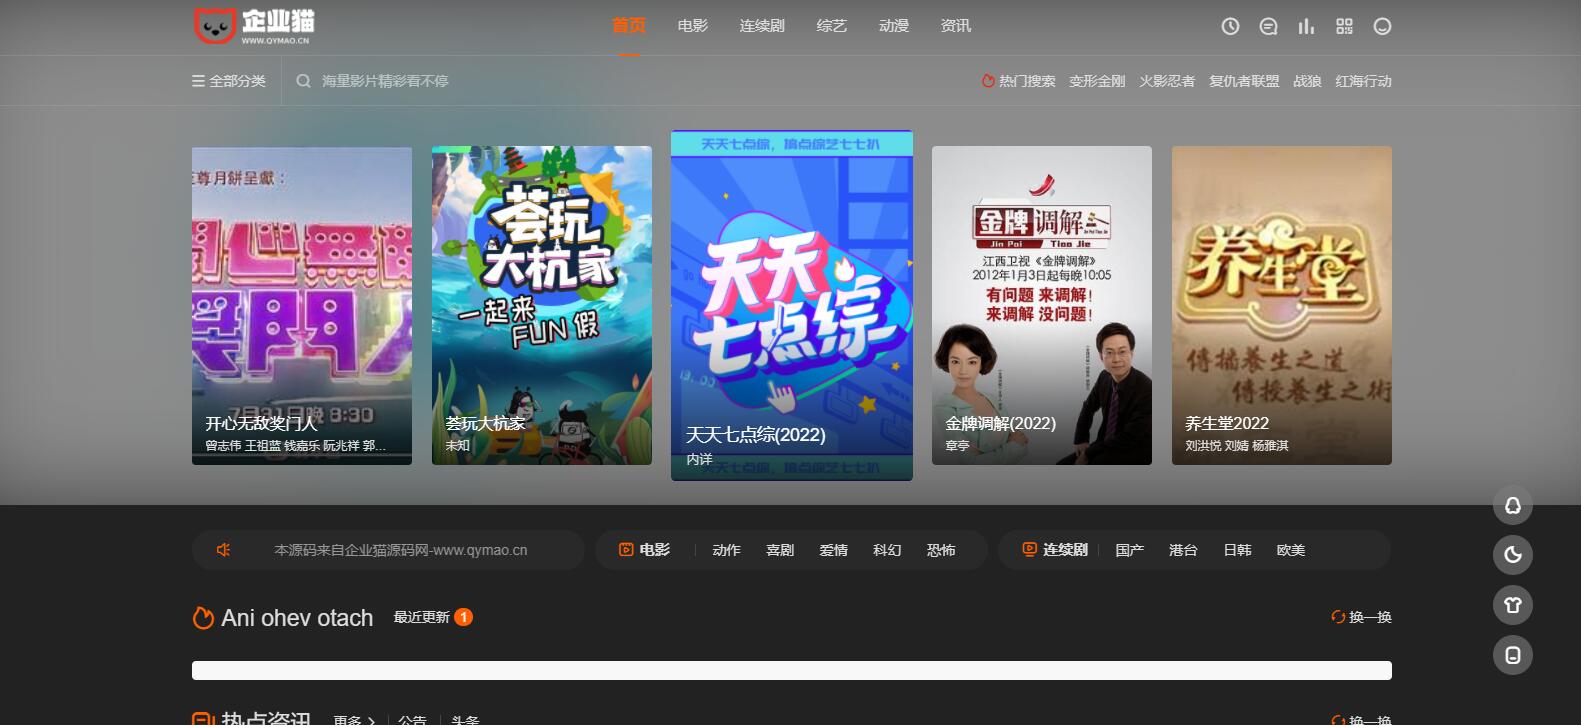Switch to the 连续剧 header tab
The height and width of the screenshot is (725, 1581).
762,26
